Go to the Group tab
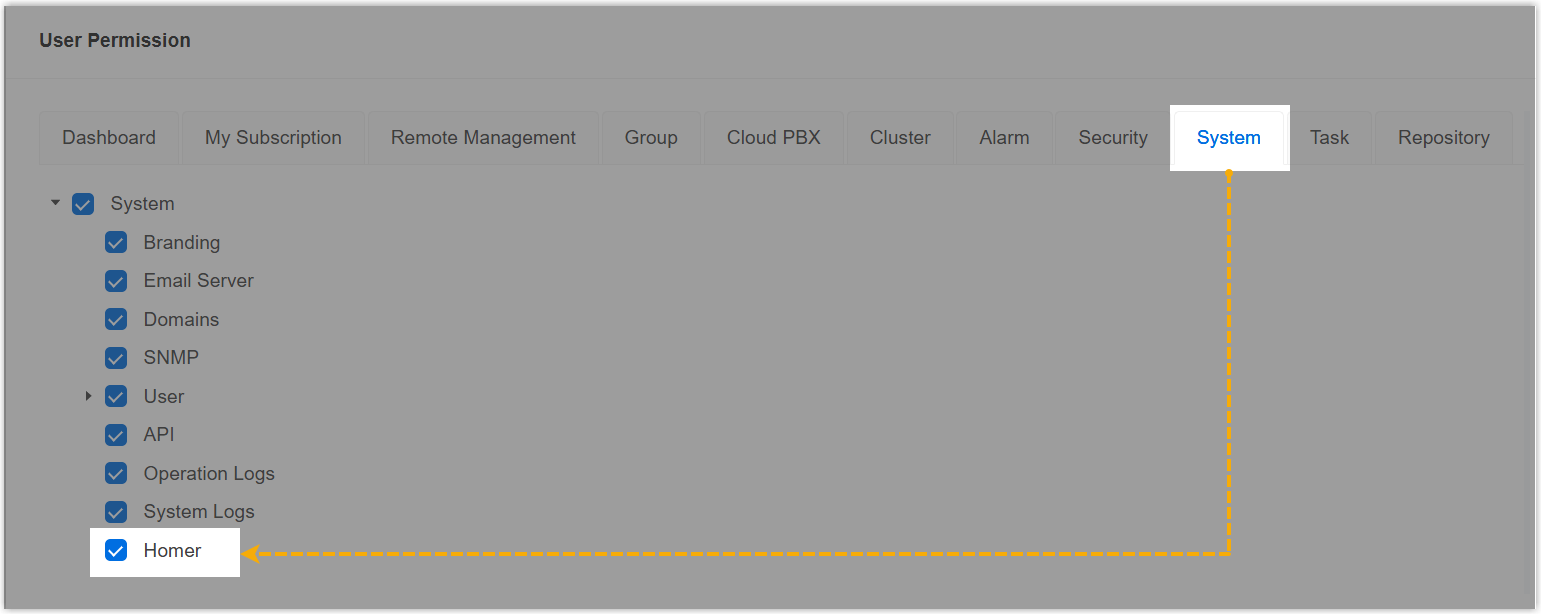This screenshot has width=1542, height=616. coord(651,138)
